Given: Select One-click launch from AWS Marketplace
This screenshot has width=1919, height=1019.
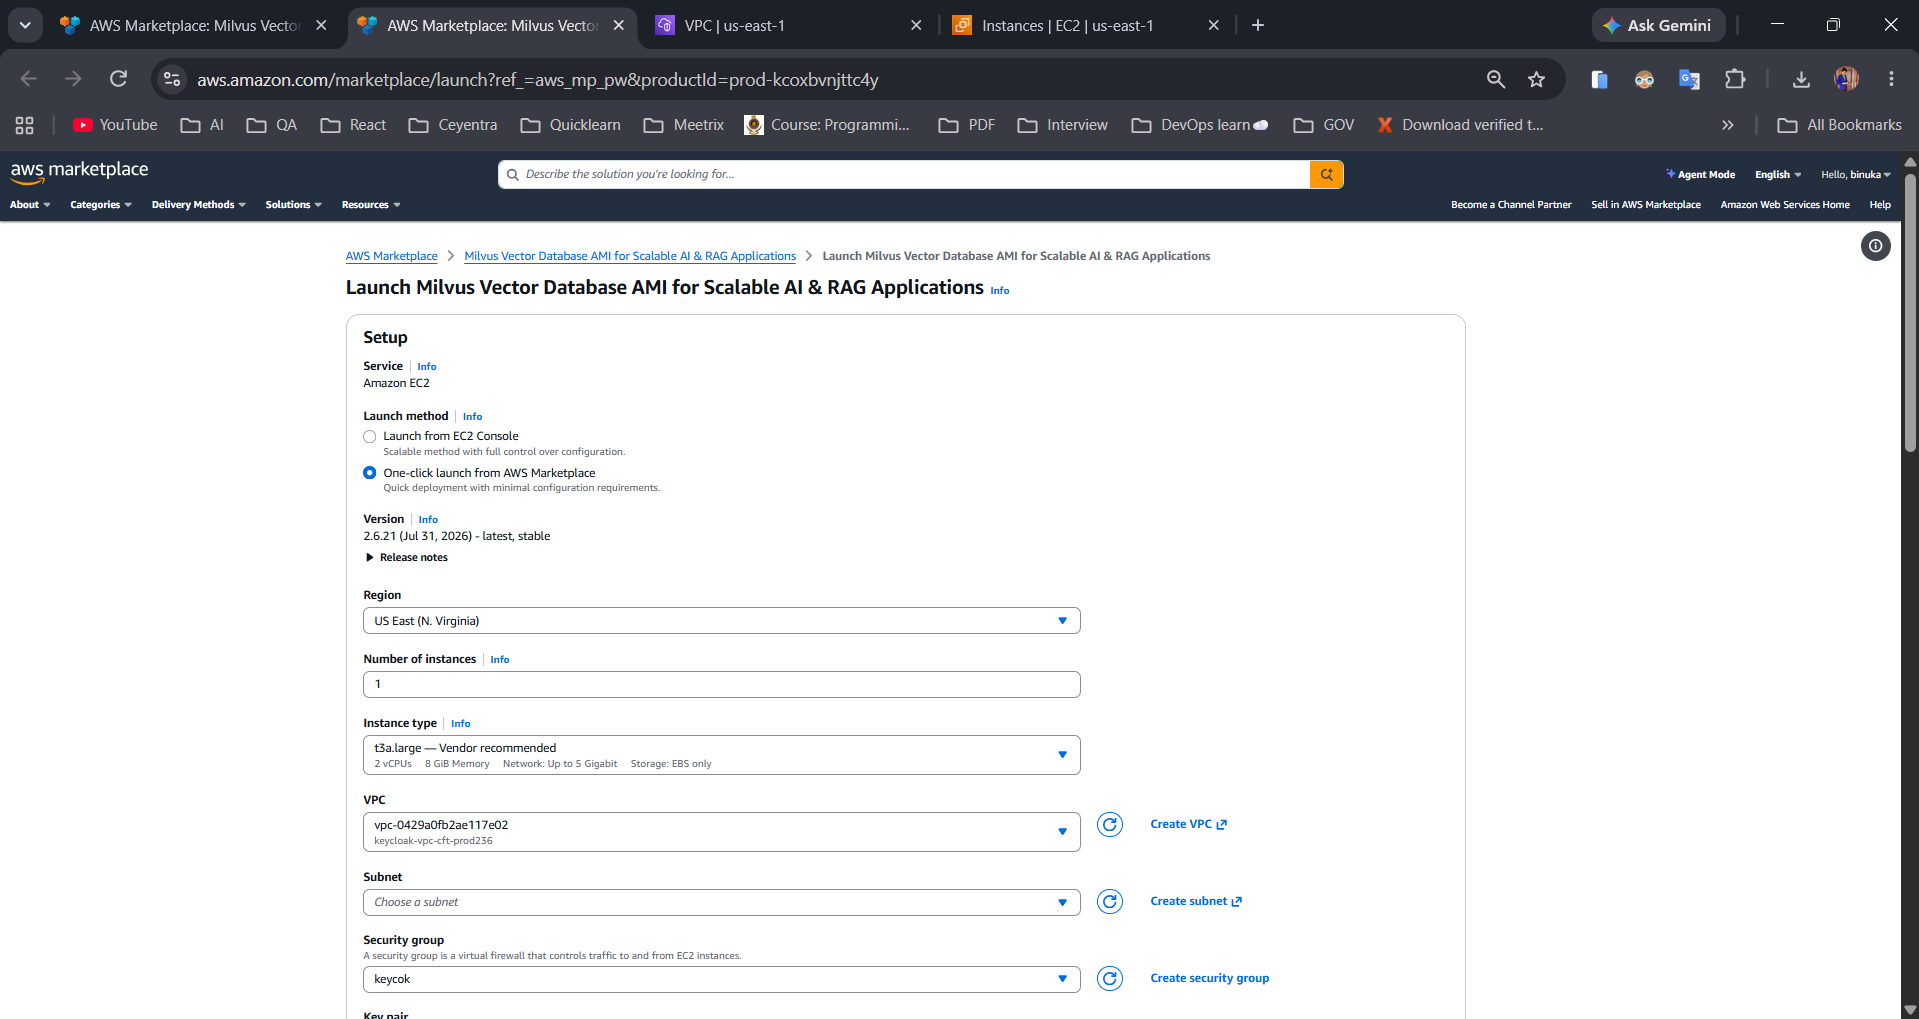Looking at the screenshot, I should click(370, 473).
